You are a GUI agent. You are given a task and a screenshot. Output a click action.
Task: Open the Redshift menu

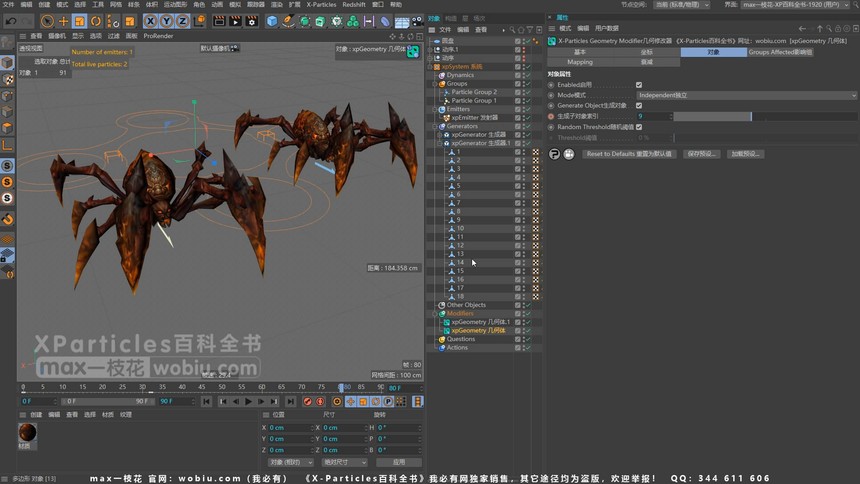(x=354, y=4)
